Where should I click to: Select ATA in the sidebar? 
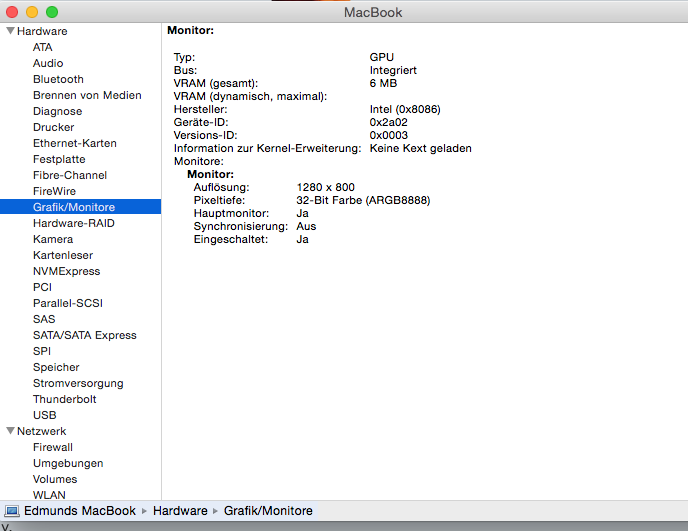click(43, 47)
